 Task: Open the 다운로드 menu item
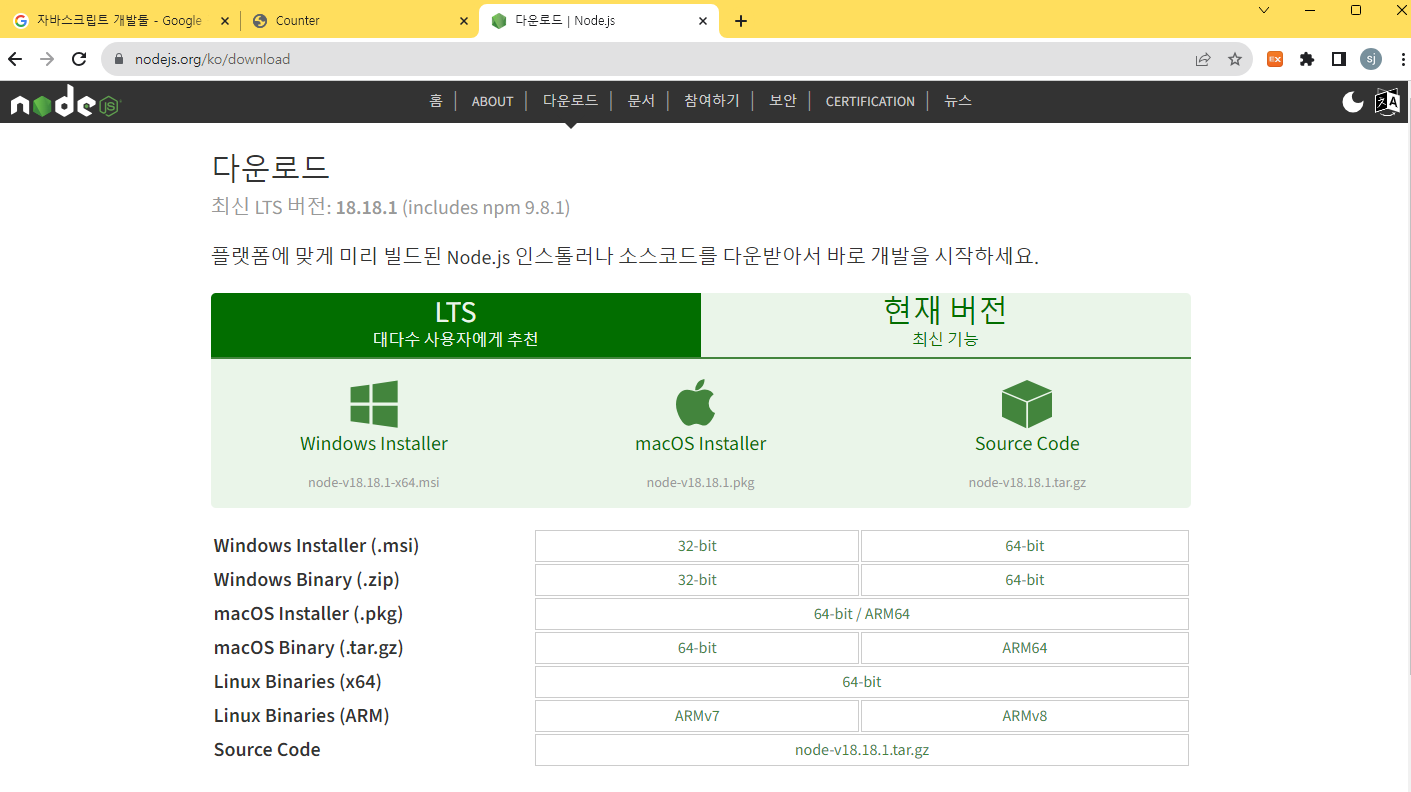(570, 101)
